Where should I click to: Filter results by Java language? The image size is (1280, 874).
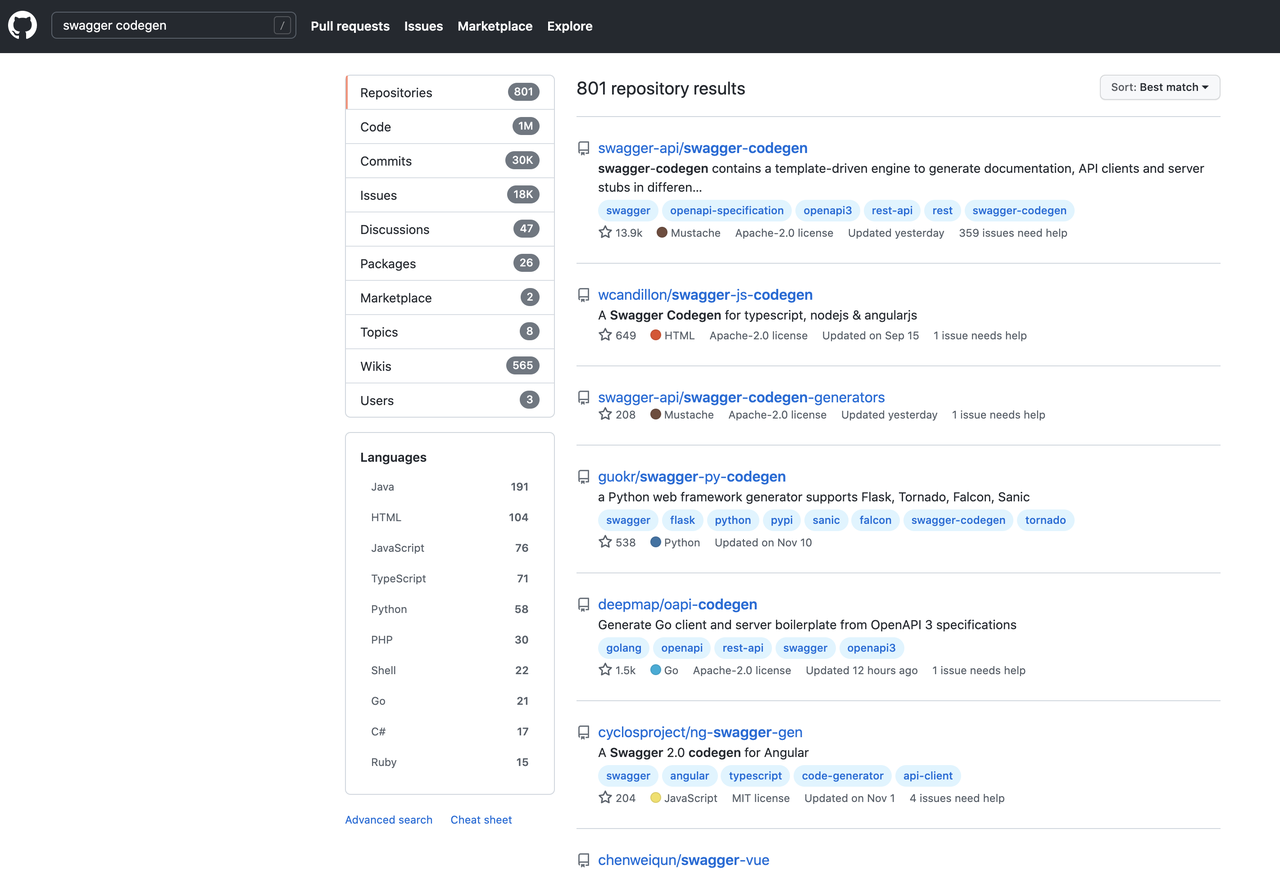tap(450, 487)
